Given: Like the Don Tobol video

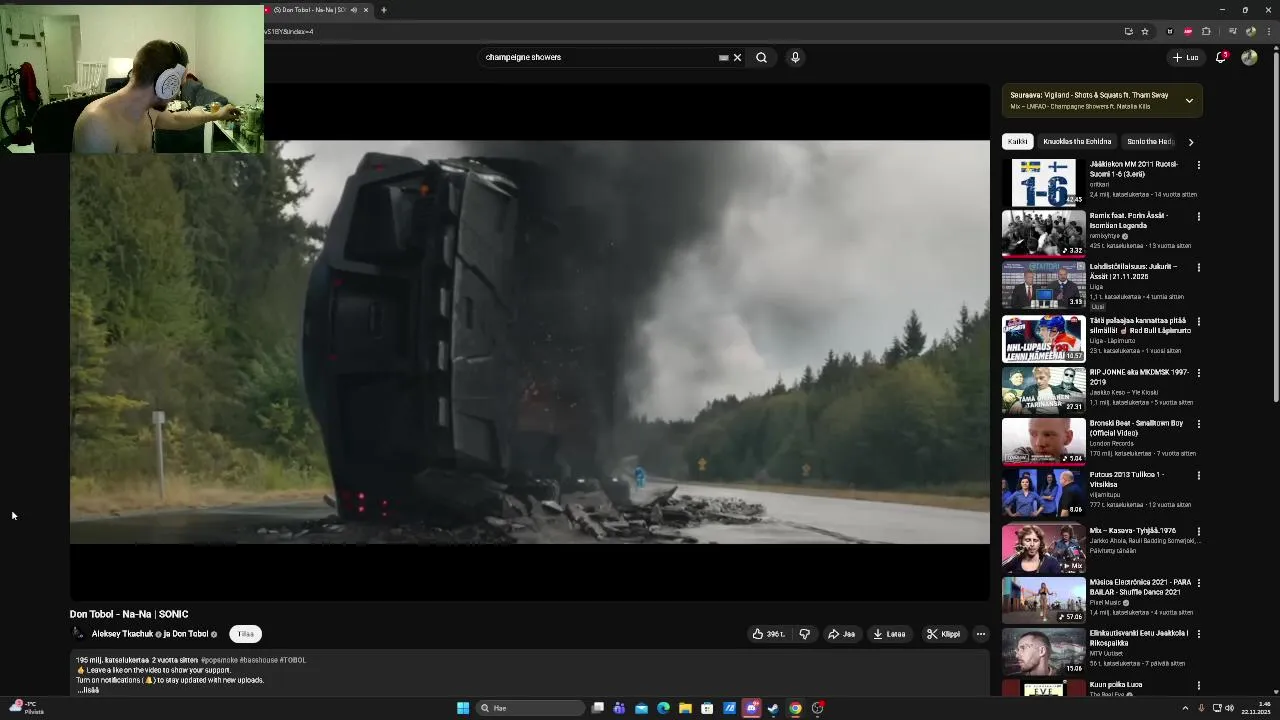Looking at the screenshot, I should (768, 634).
